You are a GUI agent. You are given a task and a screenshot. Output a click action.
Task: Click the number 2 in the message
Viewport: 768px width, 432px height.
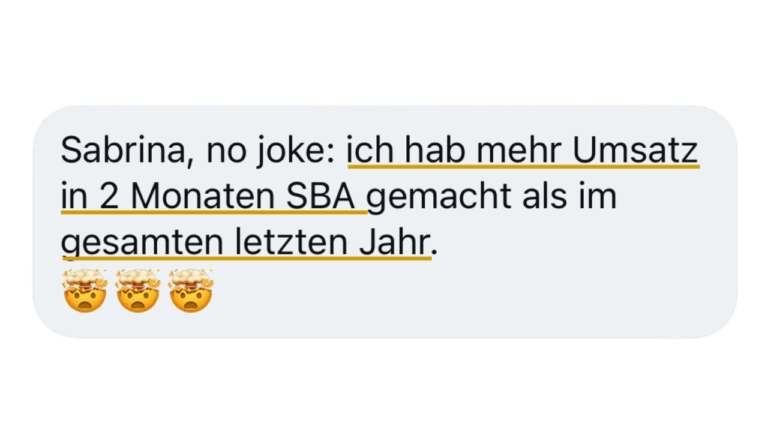(110, 196)
